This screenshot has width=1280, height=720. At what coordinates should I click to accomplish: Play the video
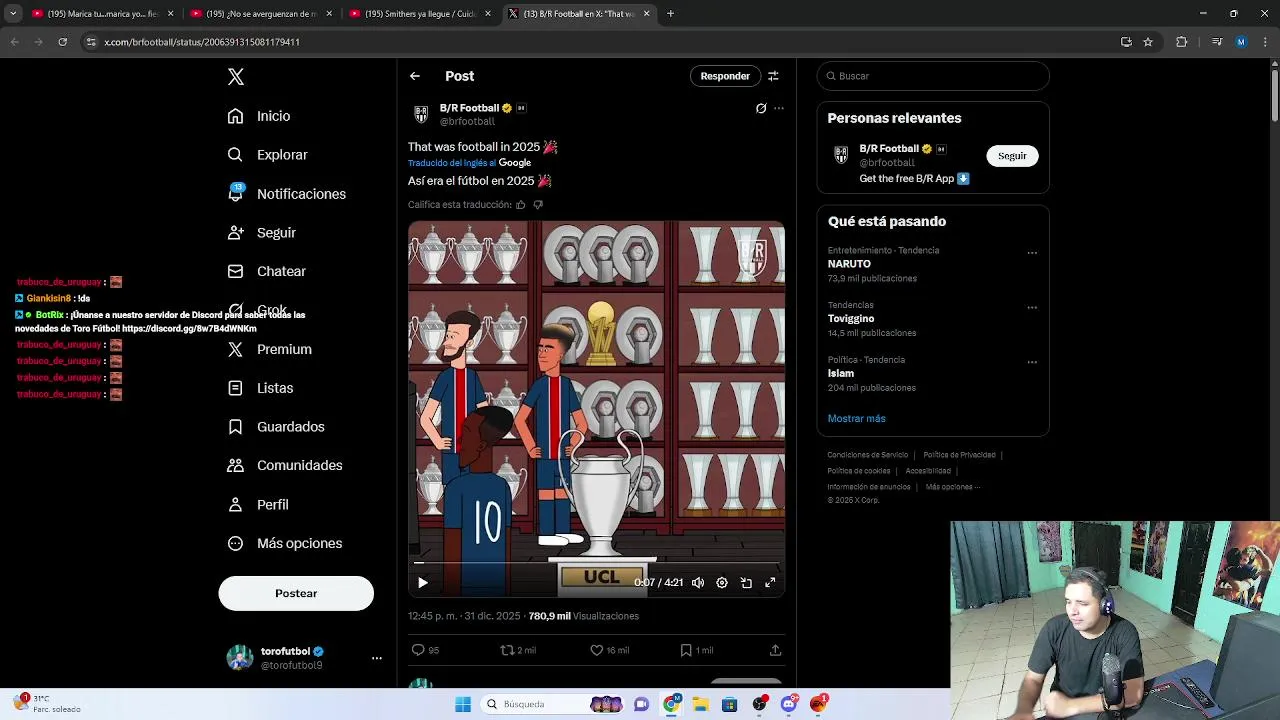[423, 583]
